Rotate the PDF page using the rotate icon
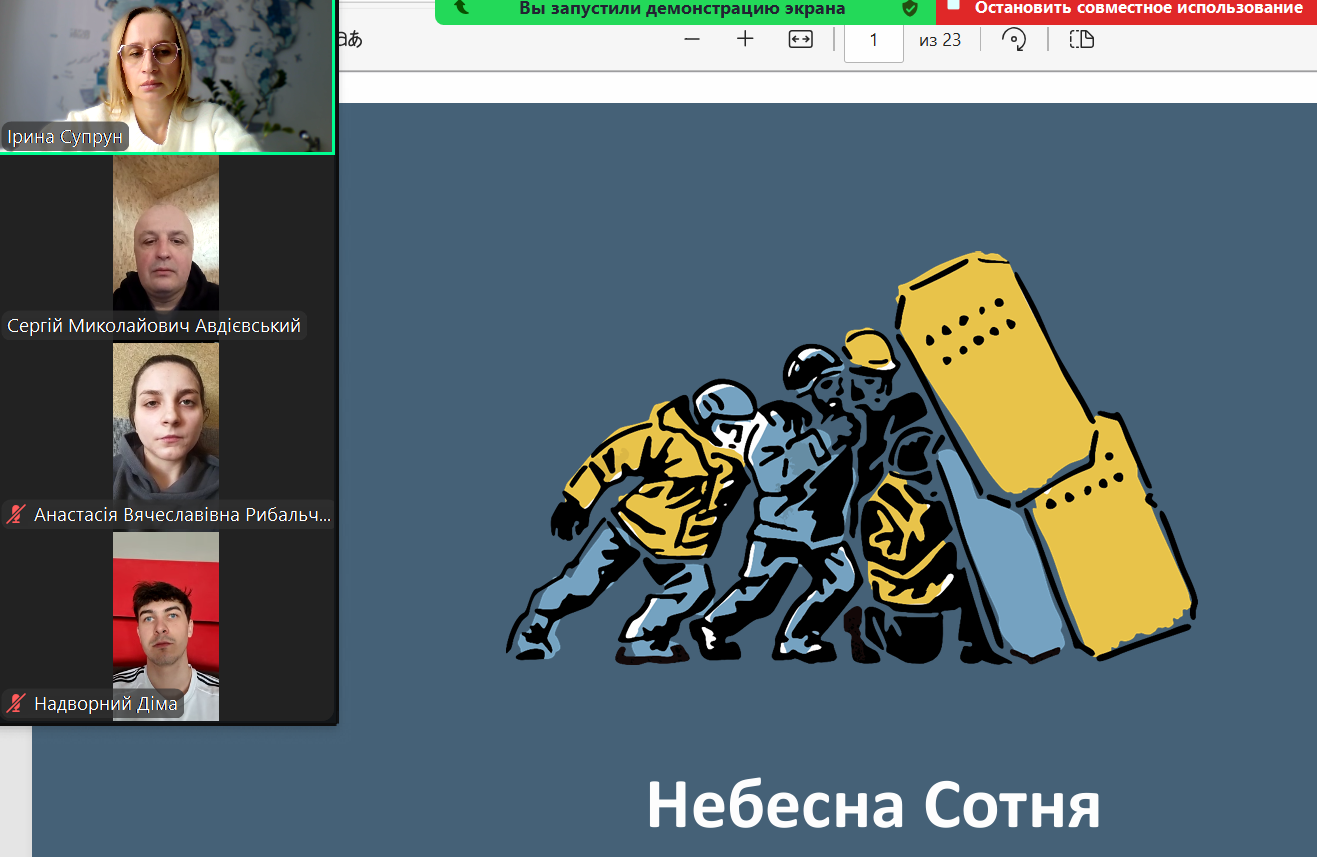Image resolution: width=1317 pixels, height=857 pixels. click(1014, 40)
